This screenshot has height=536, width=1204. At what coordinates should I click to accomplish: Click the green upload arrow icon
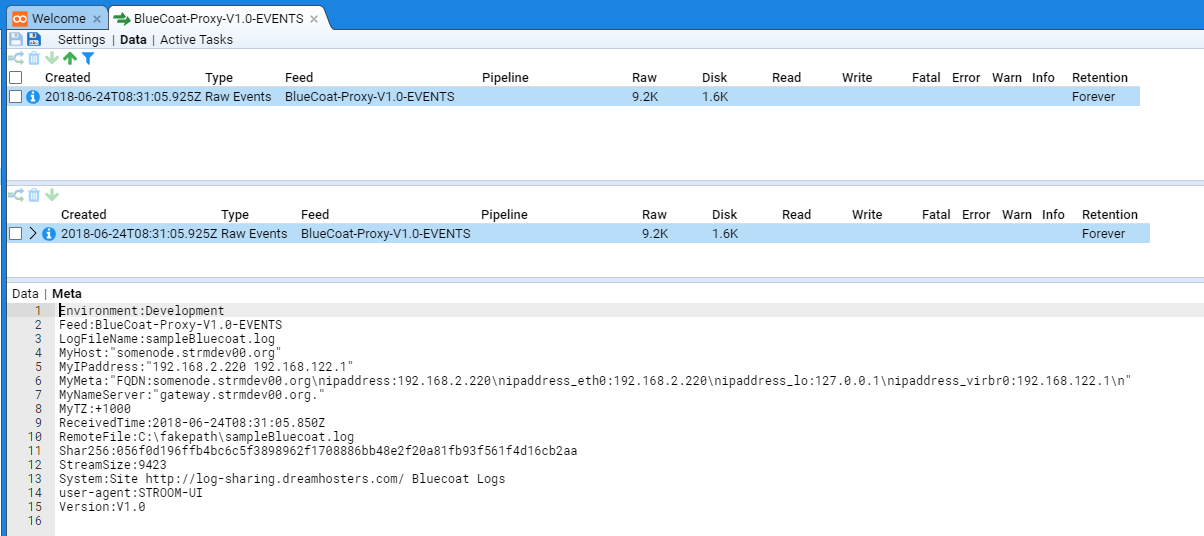(x=70, y=59)
